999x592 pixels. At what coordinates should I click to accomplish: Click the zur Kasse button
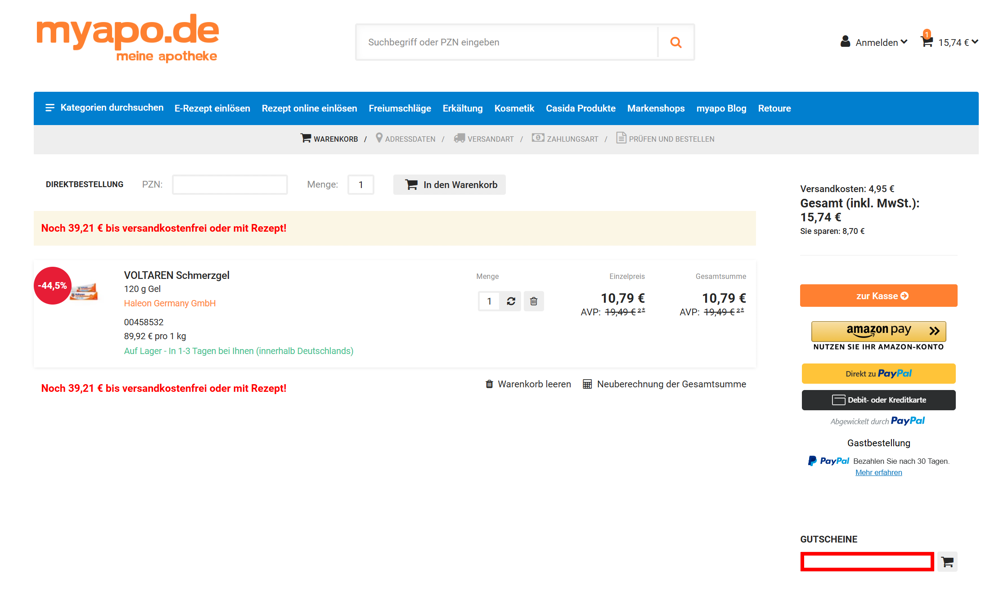(879, 296)
